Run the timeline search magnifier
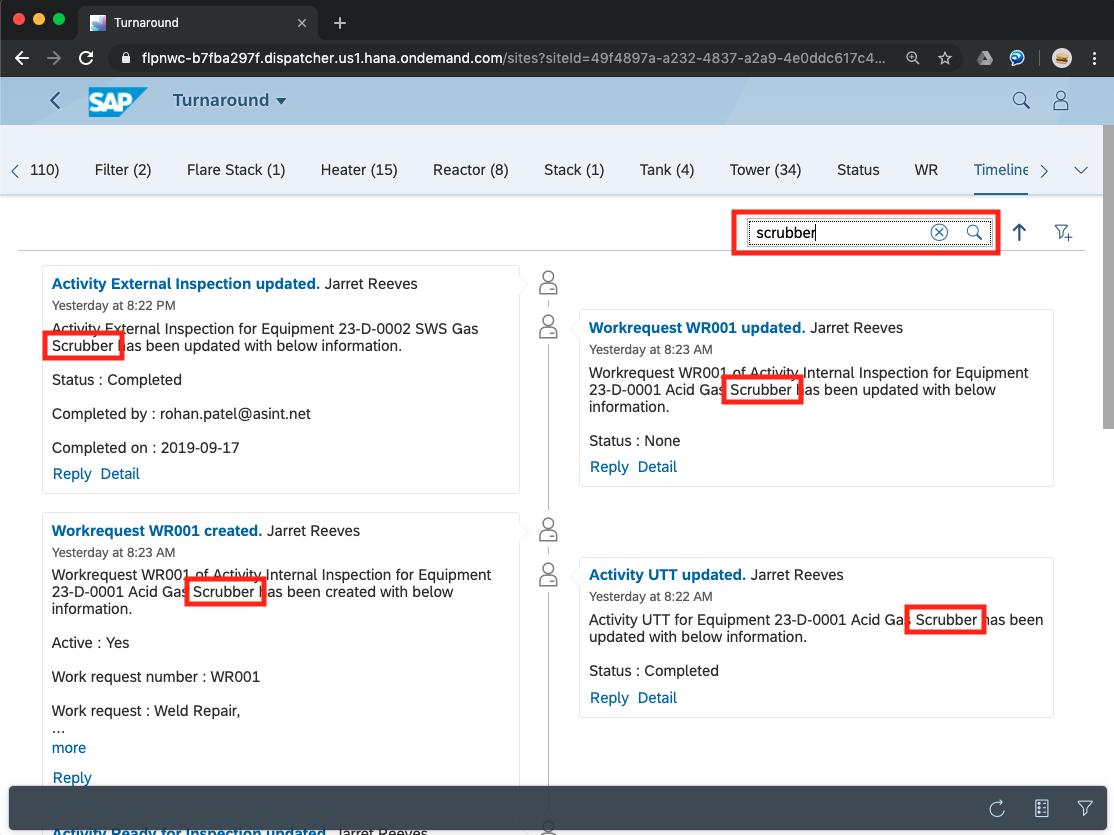The image size is (1114, 835). tap(974, 232)
